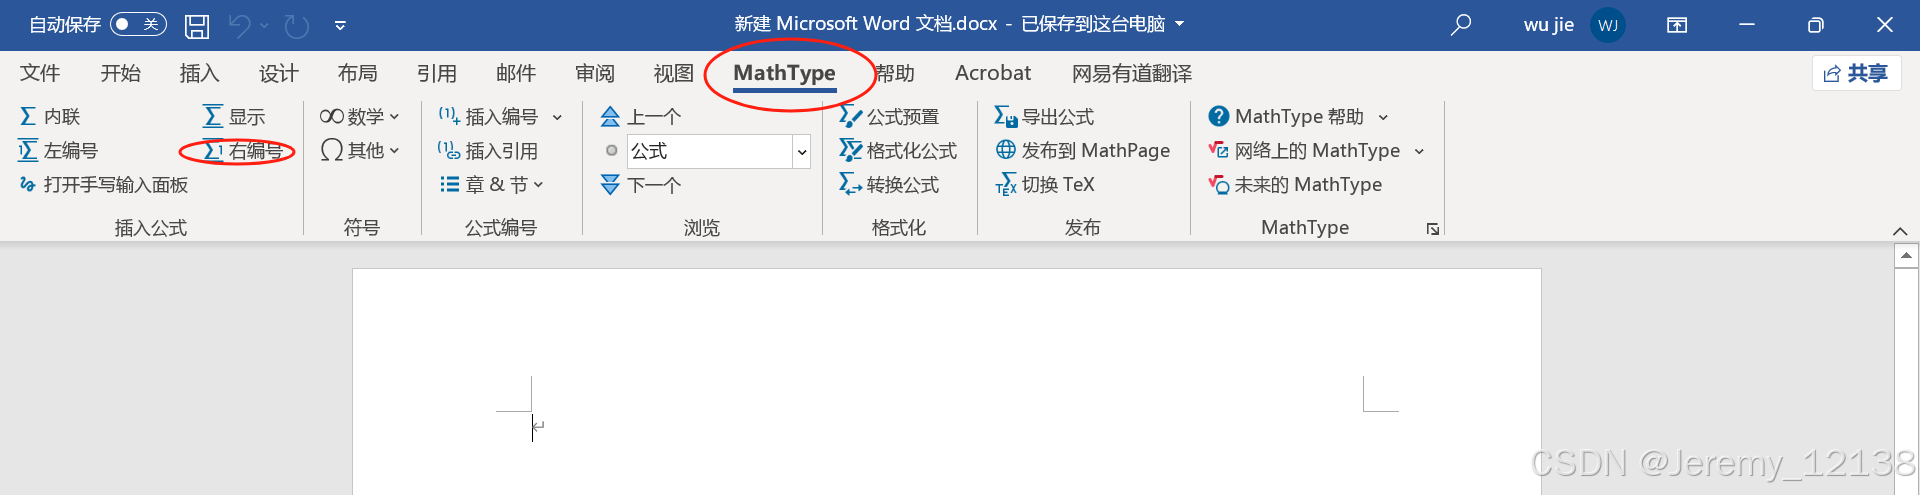Go to previous equation 上一个
The image size is (1920, 495).
coord(641,117)
